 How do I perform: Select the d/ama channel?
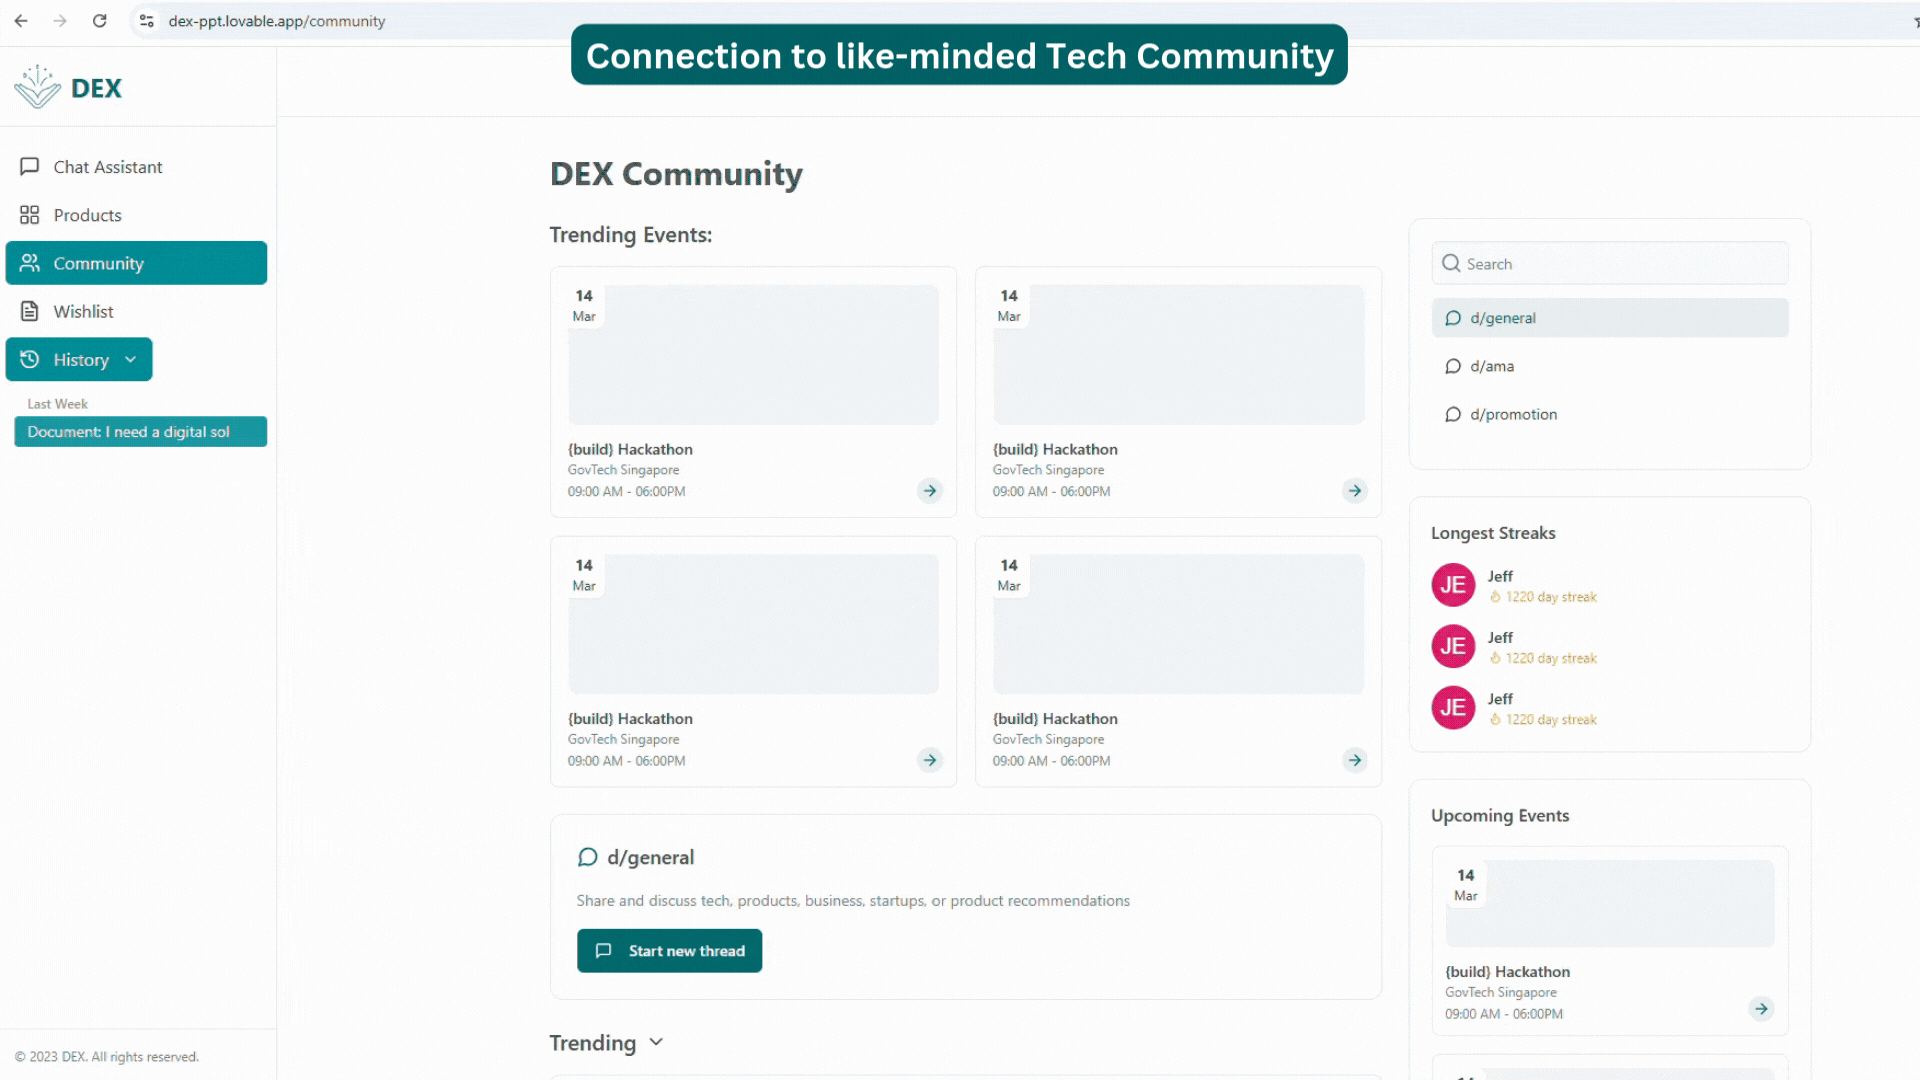[1492, 366]
